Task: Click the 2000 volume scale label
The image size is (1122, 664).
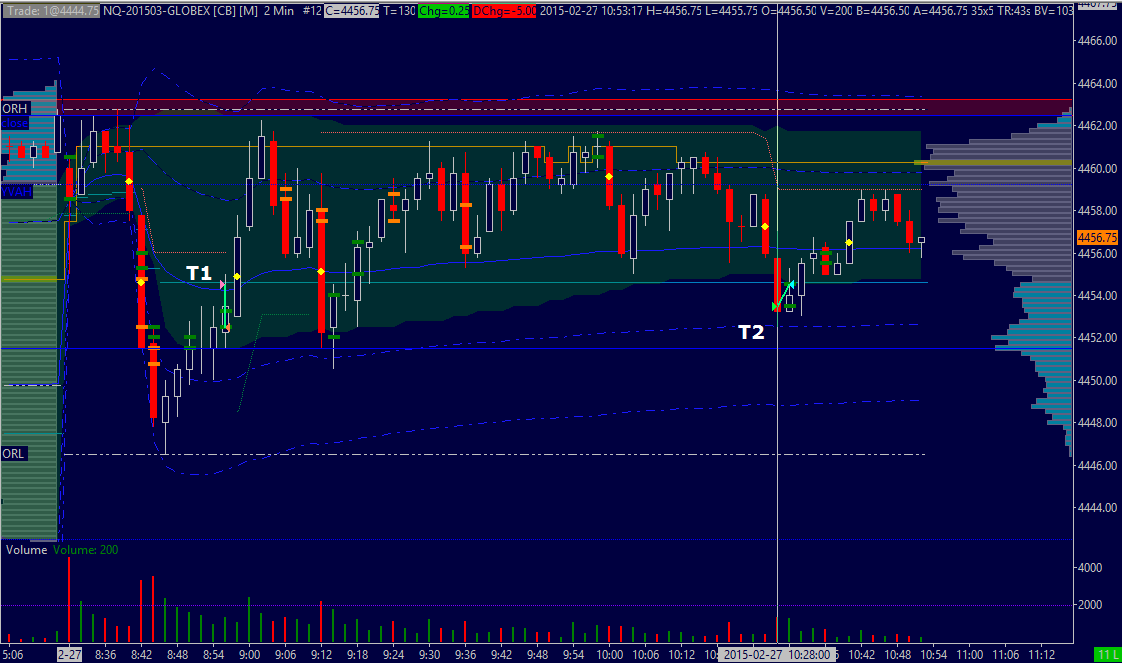Action: pos(1090,605)
